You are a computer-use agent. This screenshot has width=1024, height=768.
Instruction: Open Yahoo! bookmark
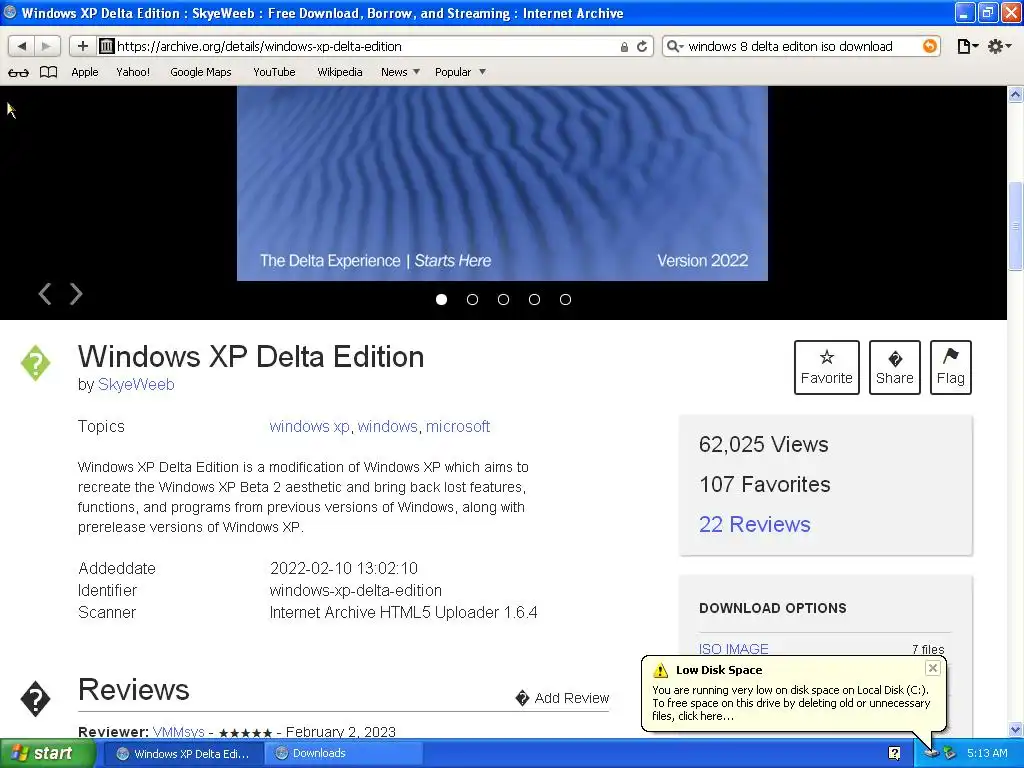tap(133, 72)
